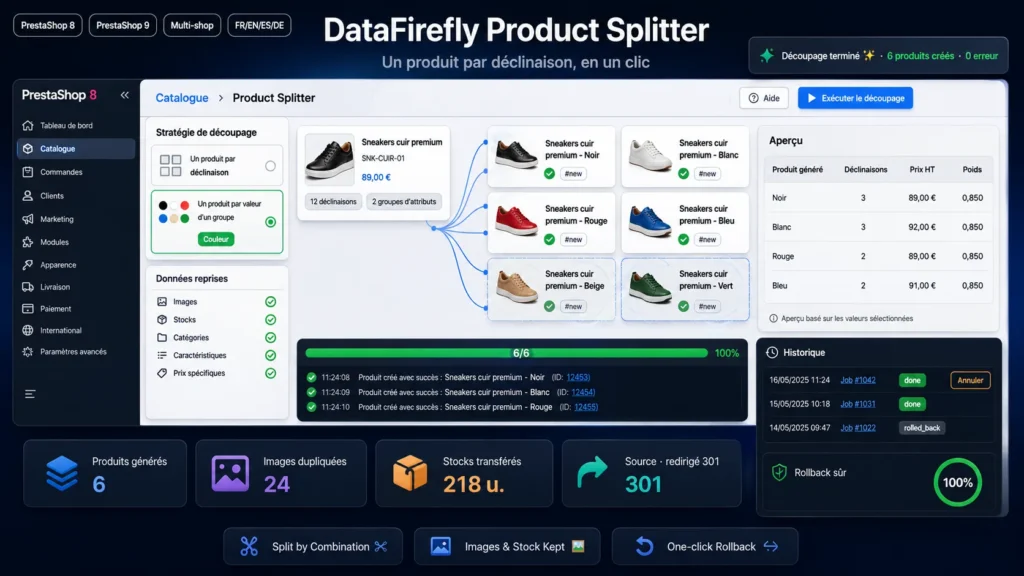Click the Source redirigé 301 arrow icon
Screen dimensions: 1024x576
click(592, 473)
